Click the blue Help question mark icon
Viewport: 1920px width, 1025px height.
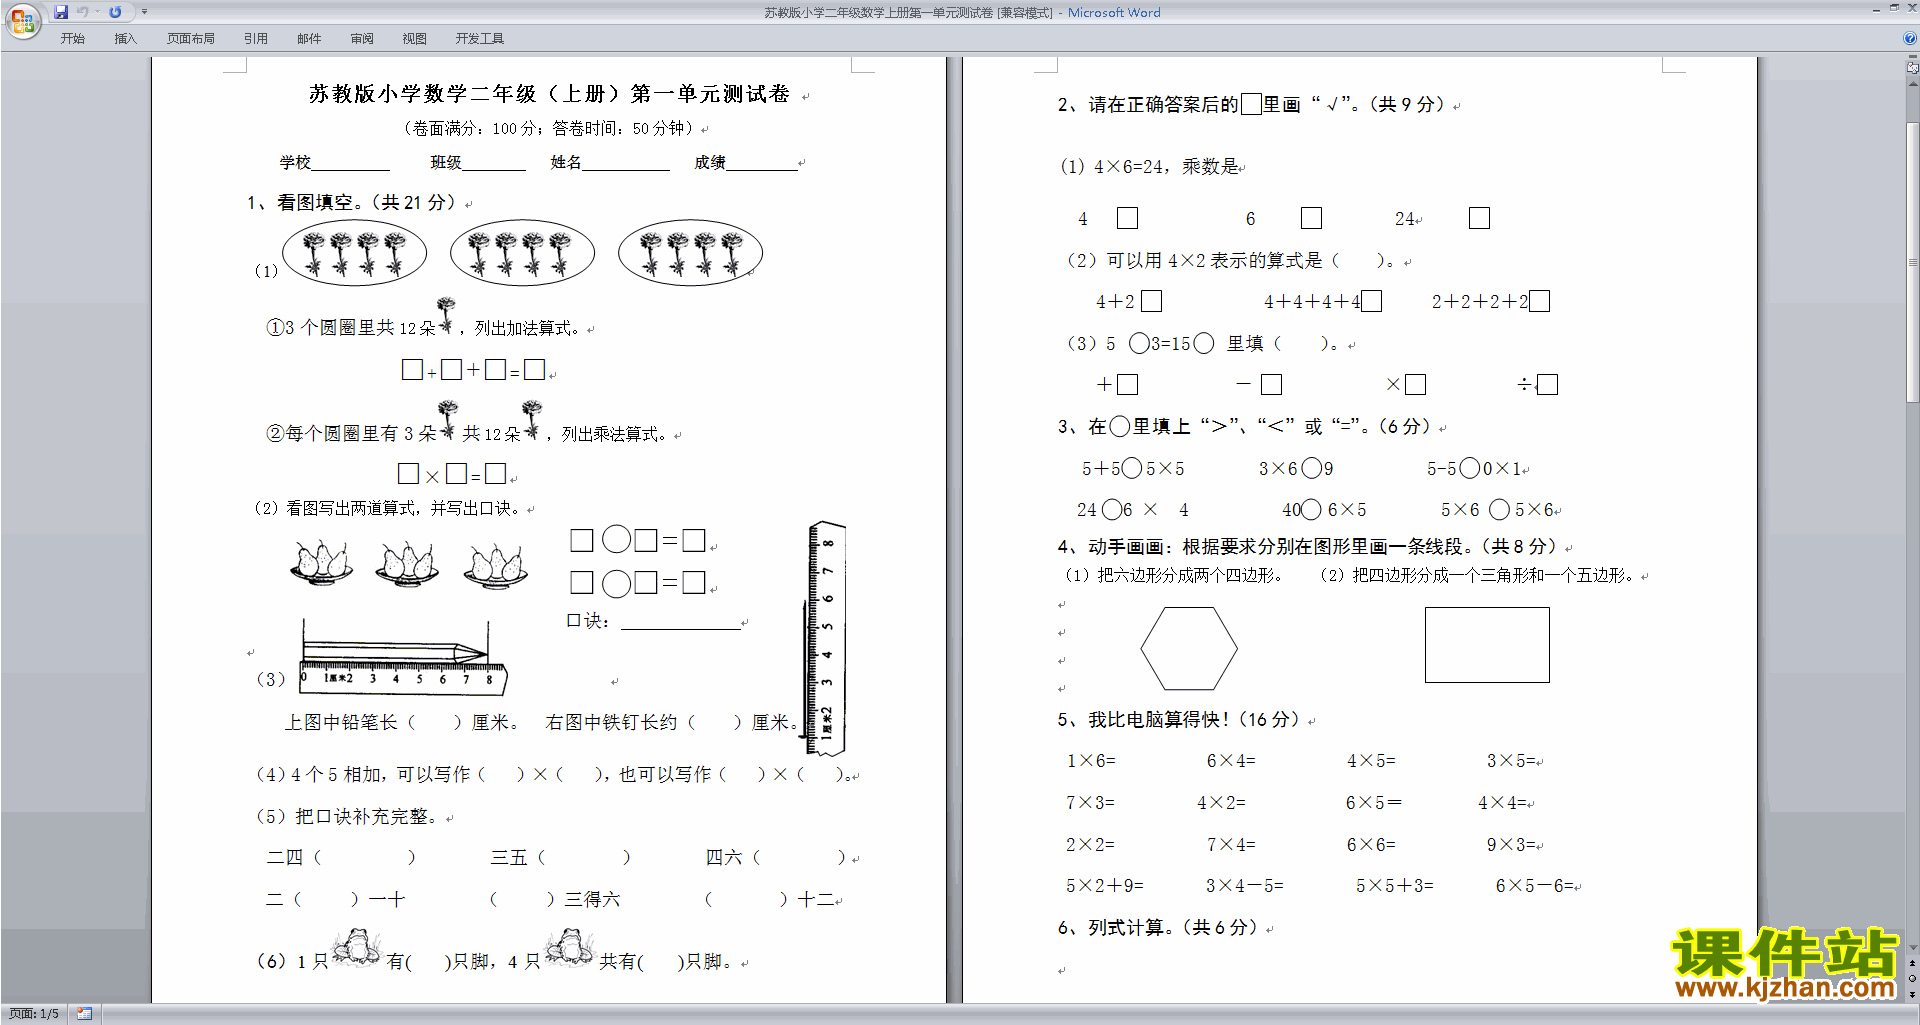[x=1910, y=38]
